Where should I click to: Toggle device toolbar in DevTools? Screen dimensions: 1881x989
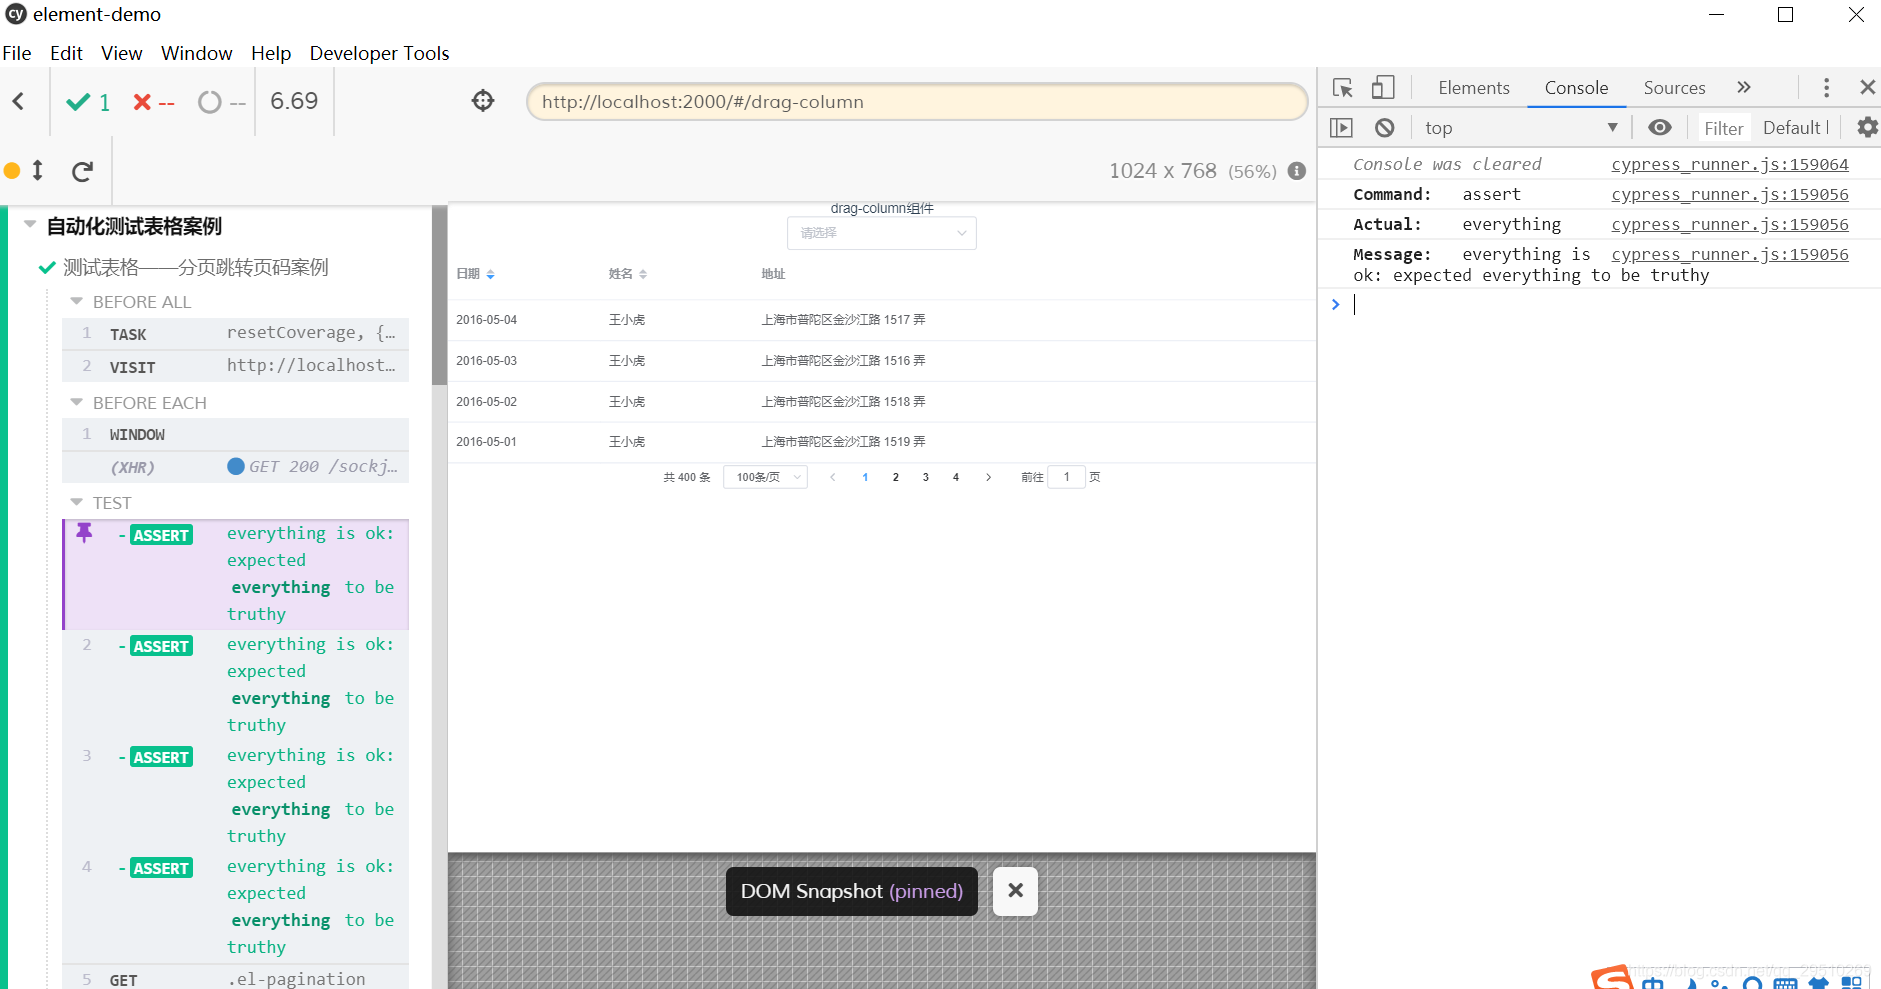(1383, 88)
